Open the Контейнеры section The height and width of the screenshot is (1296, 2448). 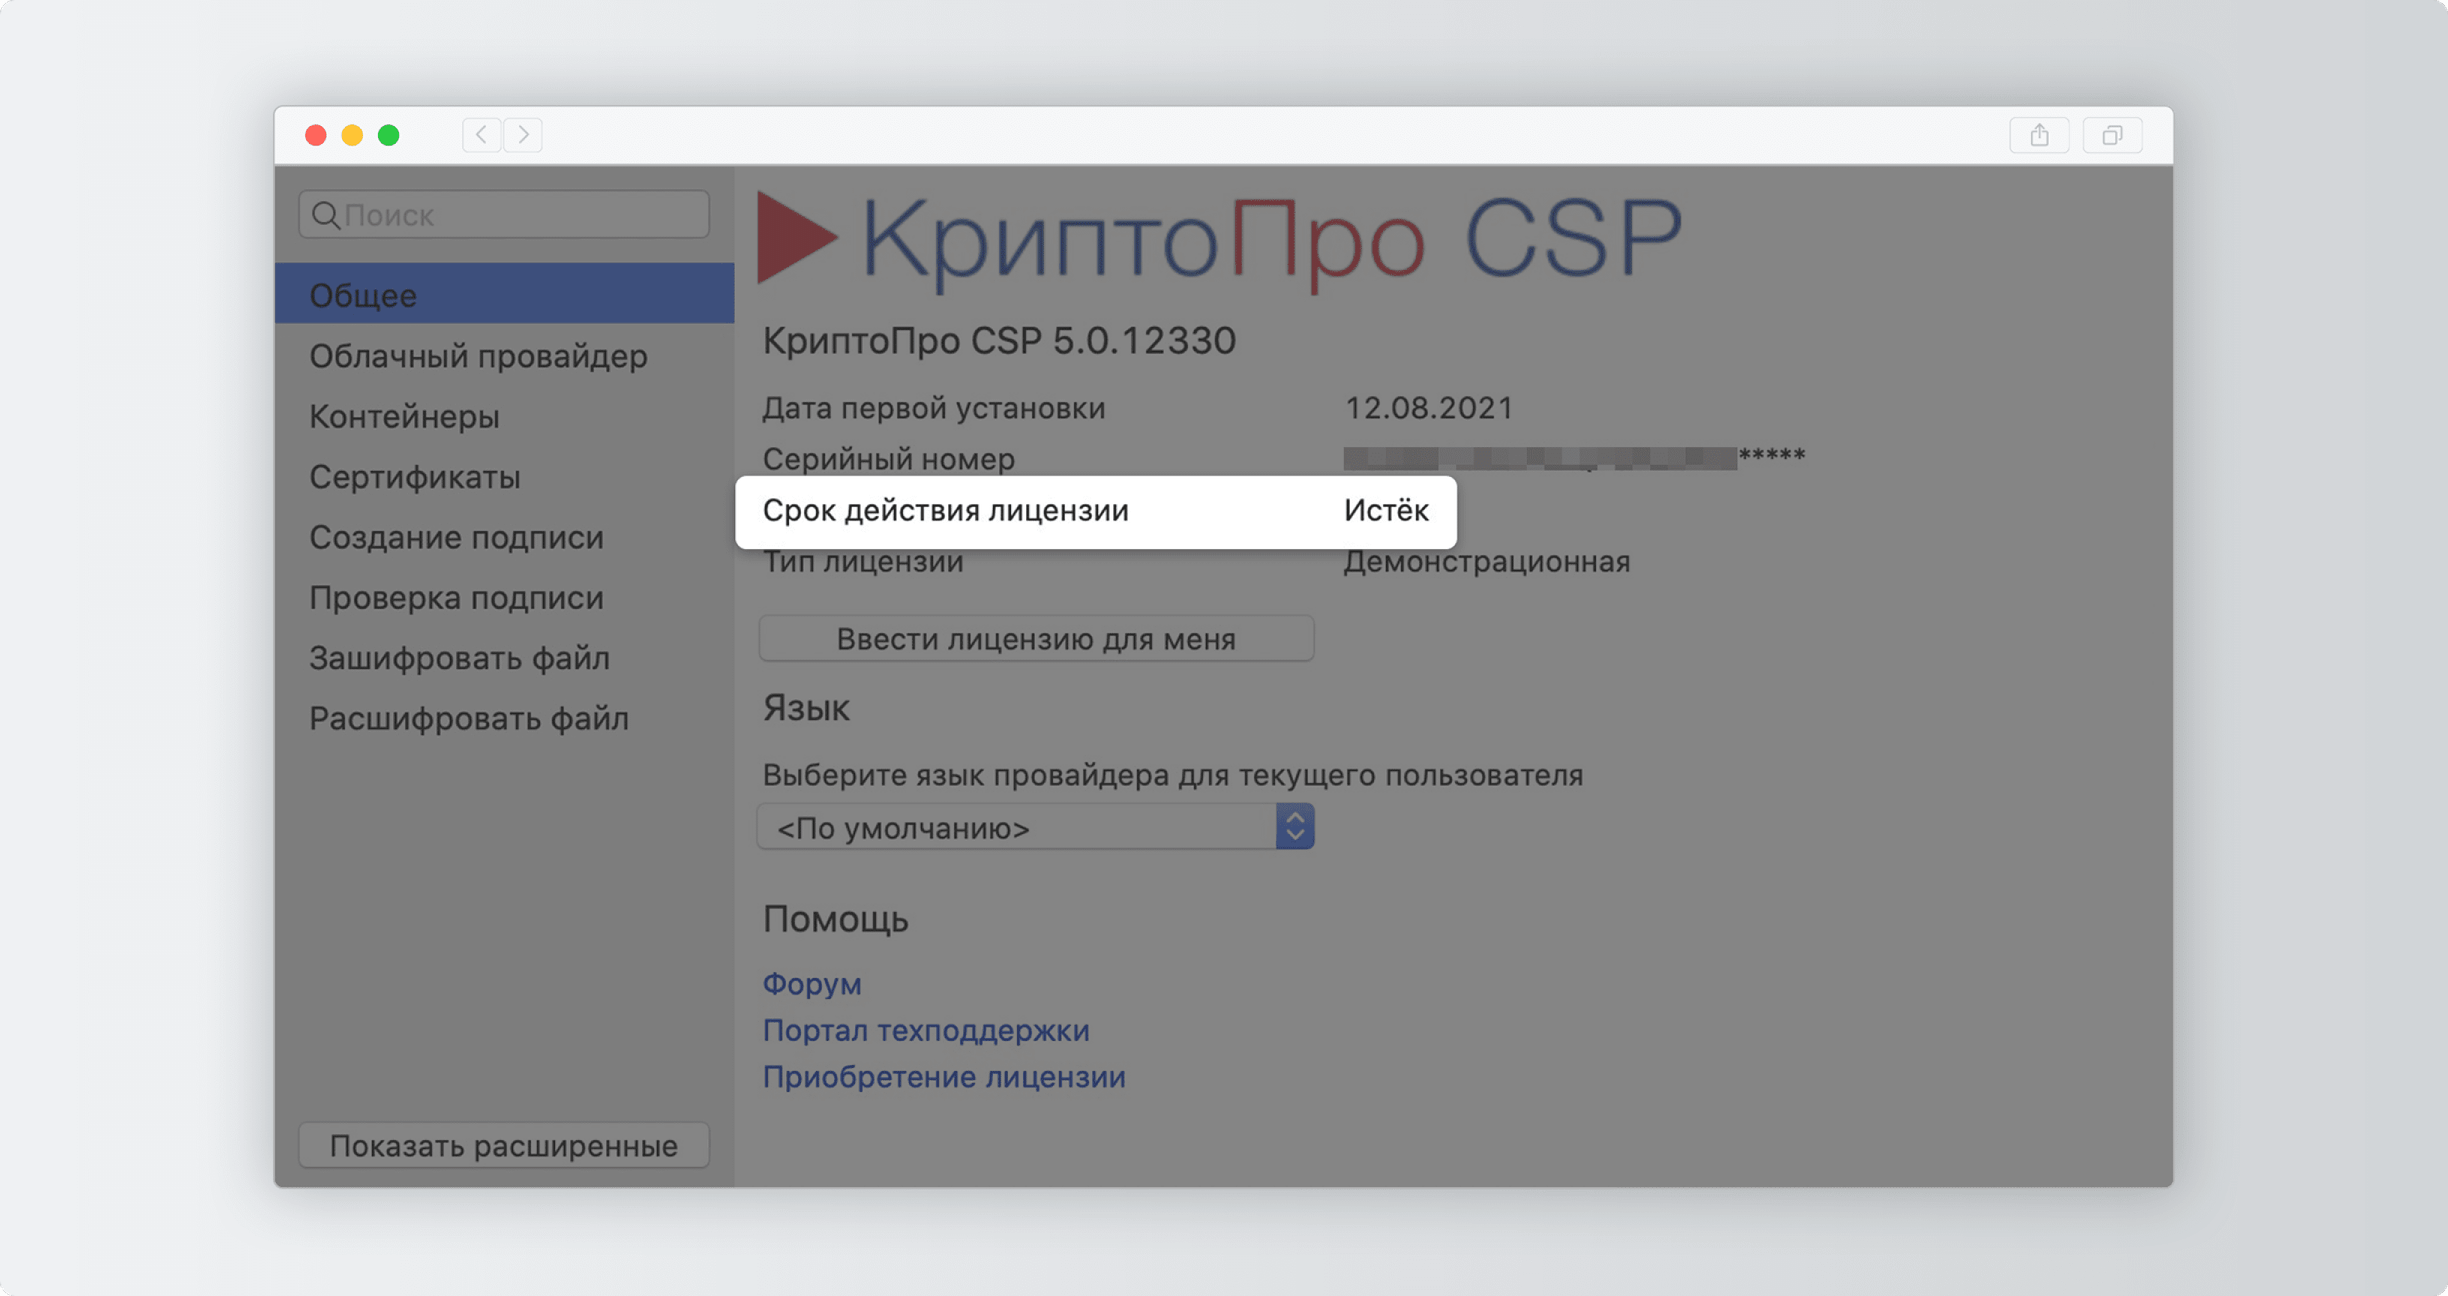point(504,416)
